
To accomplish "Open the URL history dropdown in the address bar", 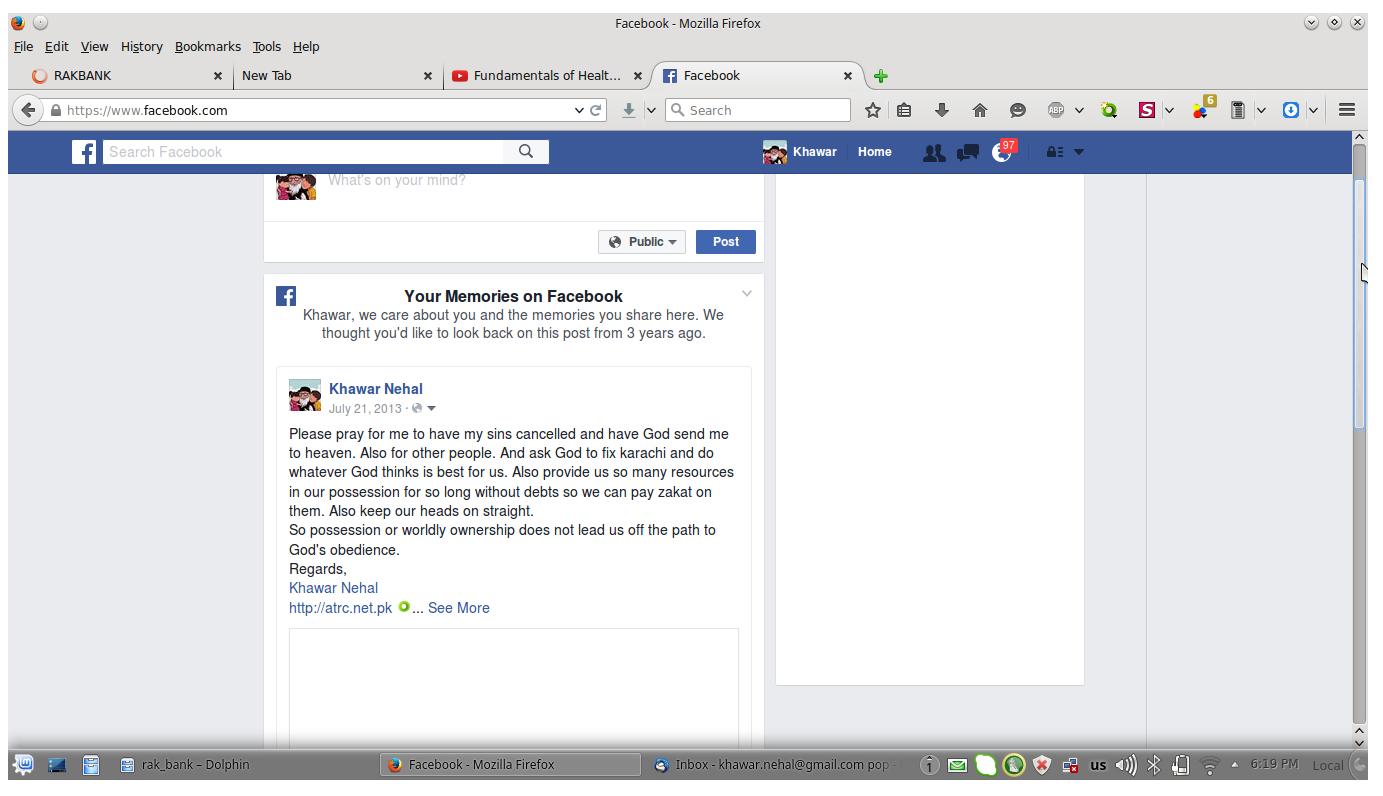I will coord(579,110).
